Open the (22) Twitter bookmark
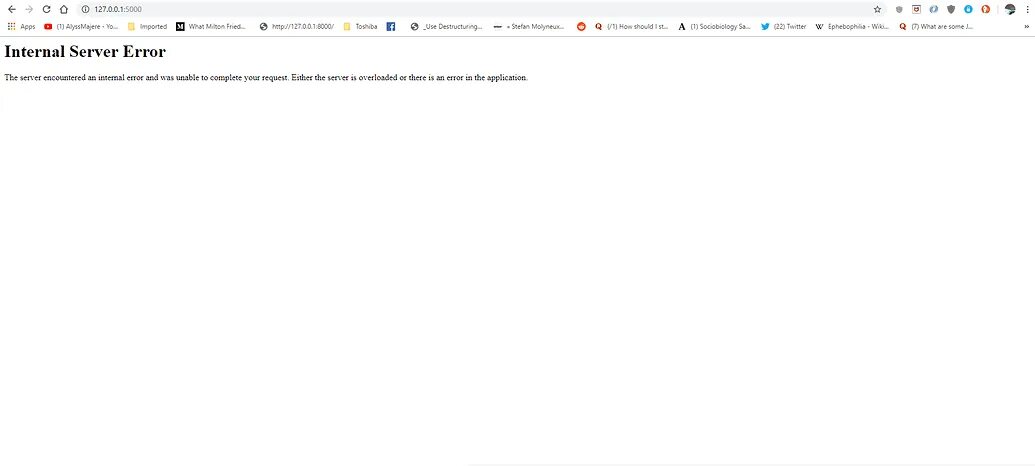 (784, 27)
